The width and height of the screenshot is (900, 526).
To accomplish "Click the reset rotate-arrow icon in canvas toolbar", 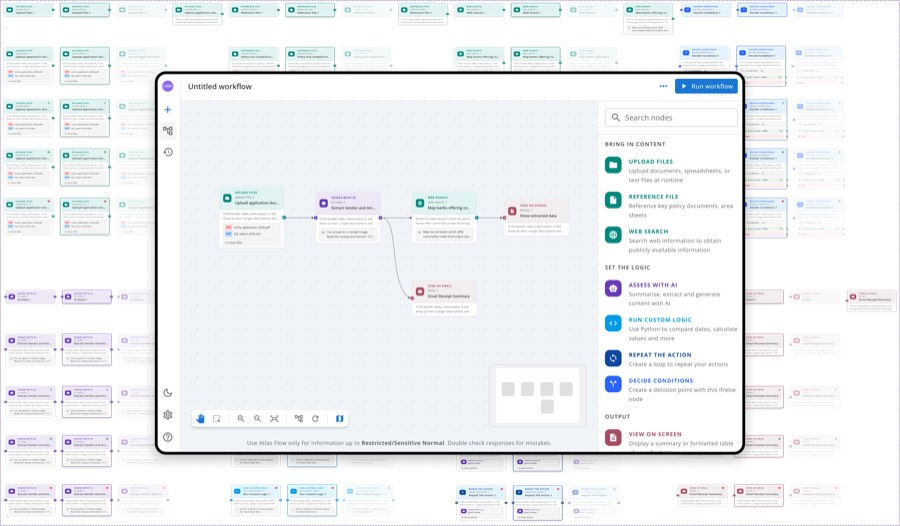I will [x=315, y=419].
